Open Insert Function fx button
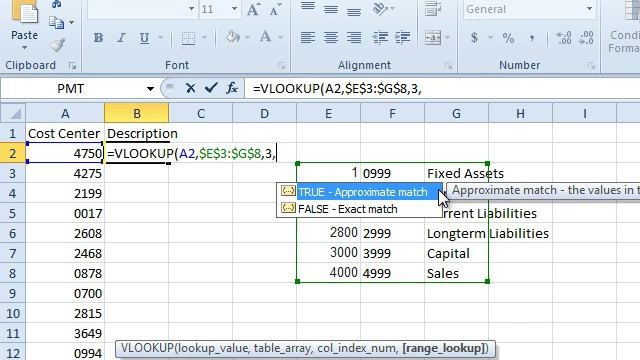The image size is (640, 360). [232, 88]
